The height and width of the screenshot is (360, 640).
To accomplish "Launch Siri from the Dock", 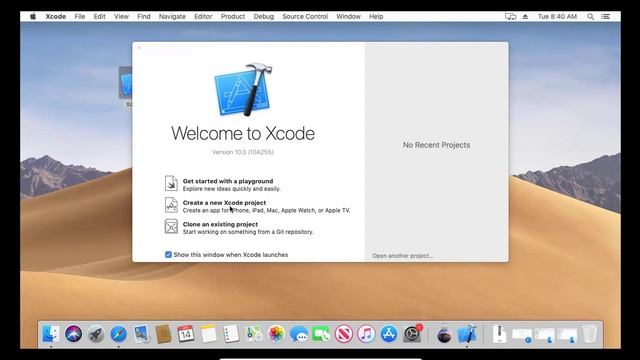I will coord(73,334).
